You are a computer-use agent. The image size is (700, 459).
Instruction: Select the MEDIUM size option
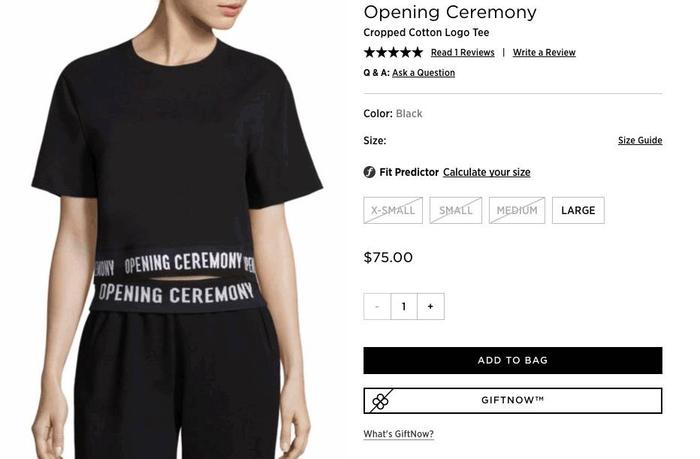517,210
